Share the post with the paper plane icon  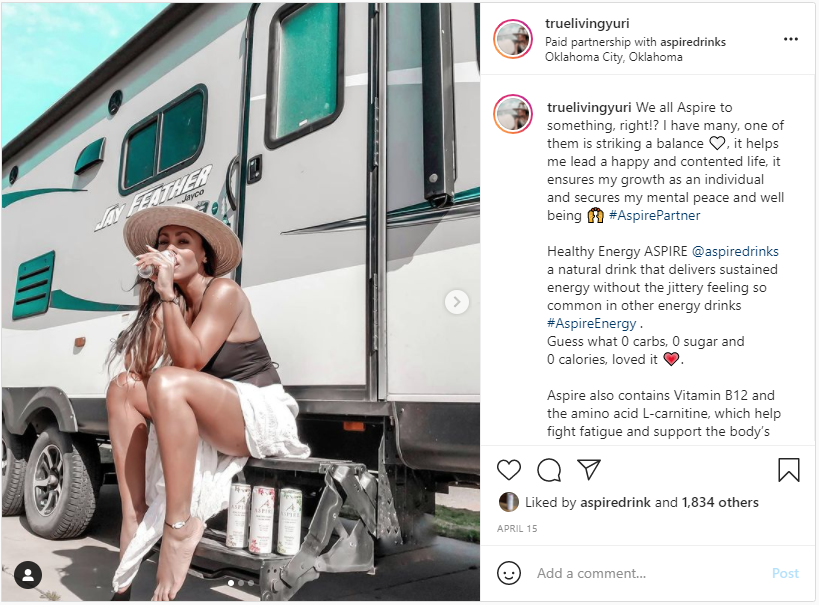point(589,469)
